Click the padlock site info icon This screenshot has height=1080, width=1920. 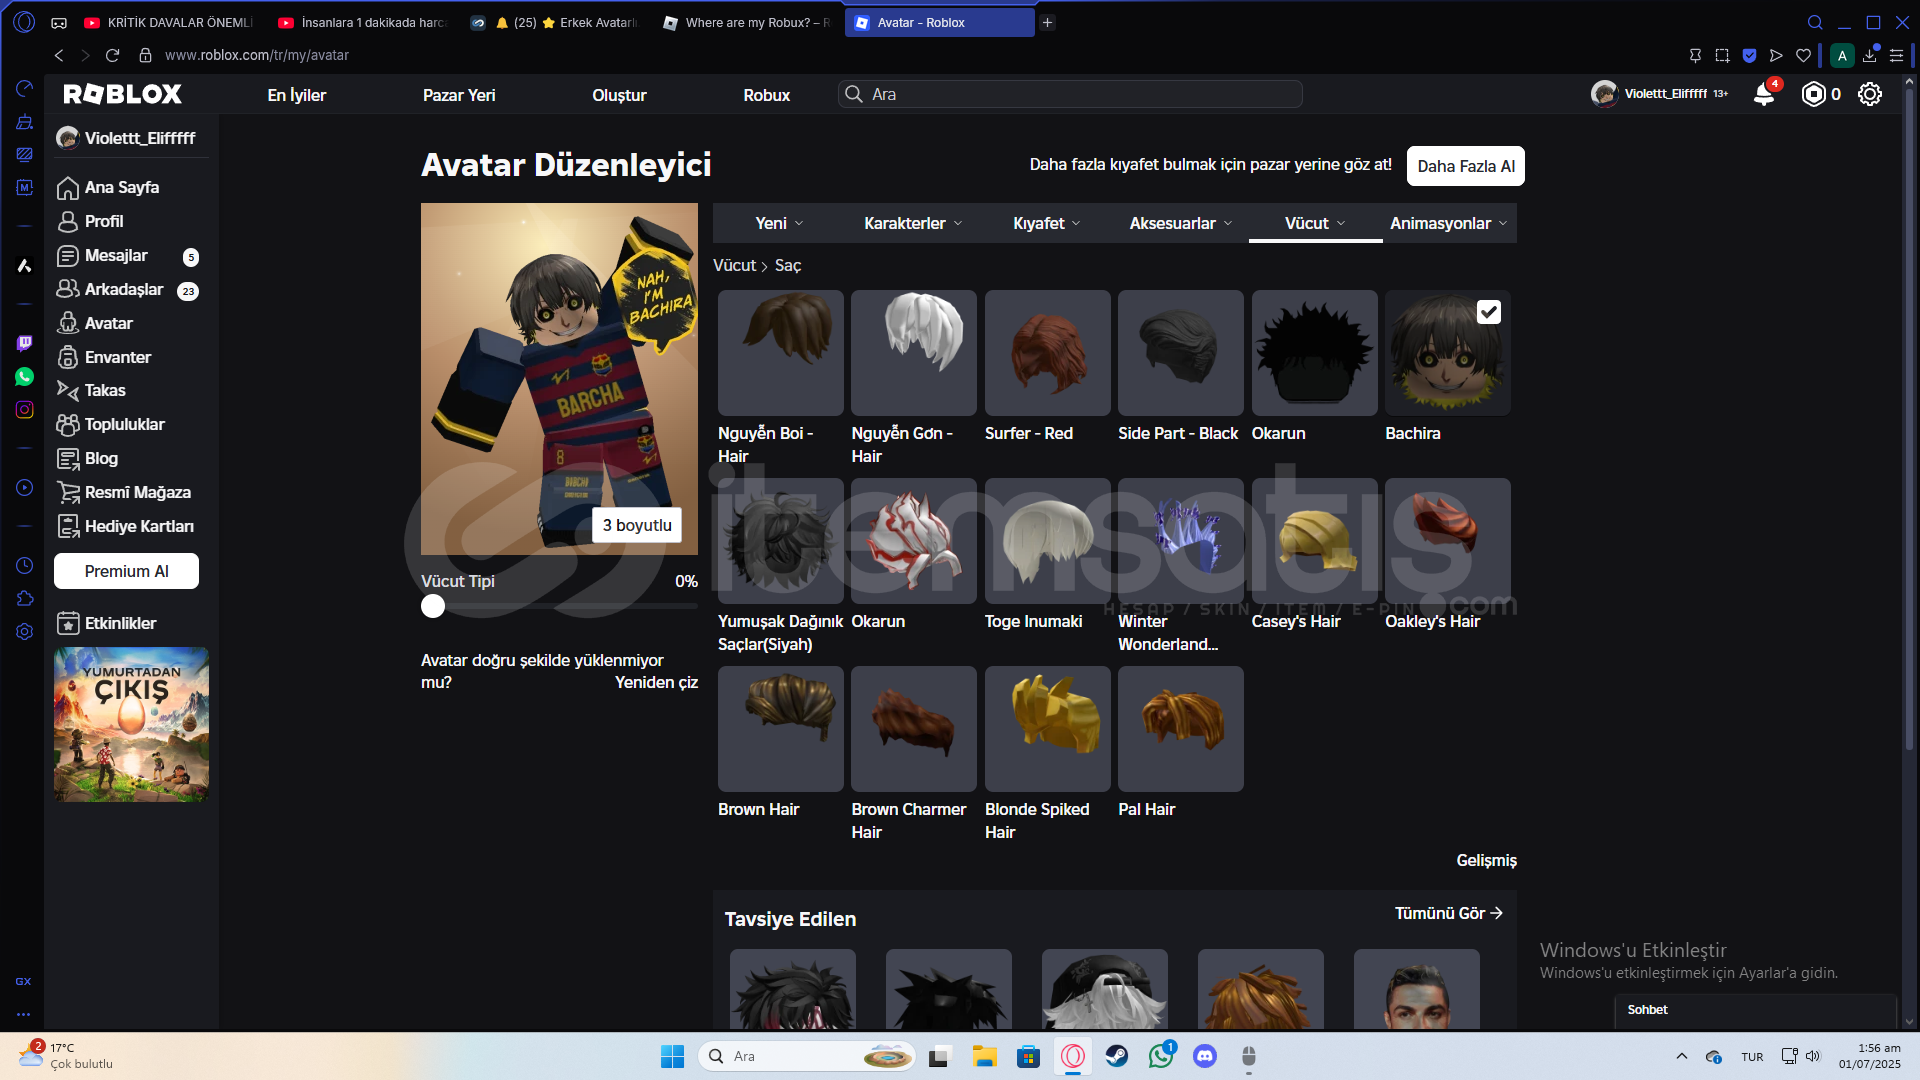145,55
